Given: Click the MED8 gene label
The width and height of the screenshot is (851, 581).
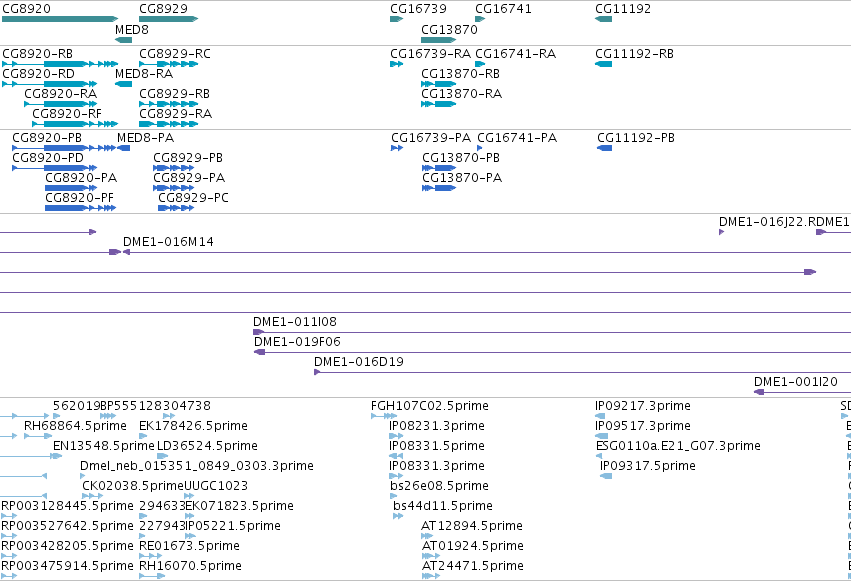Looking at the screenshot, I should [x=132, y=29].
